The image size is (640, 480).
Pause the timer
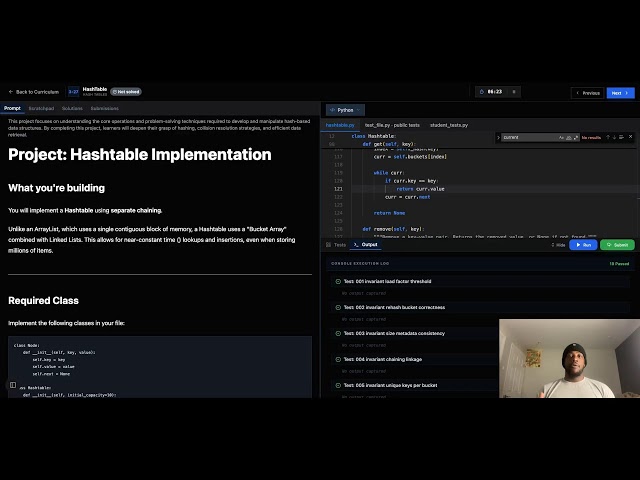coord(514,92)
